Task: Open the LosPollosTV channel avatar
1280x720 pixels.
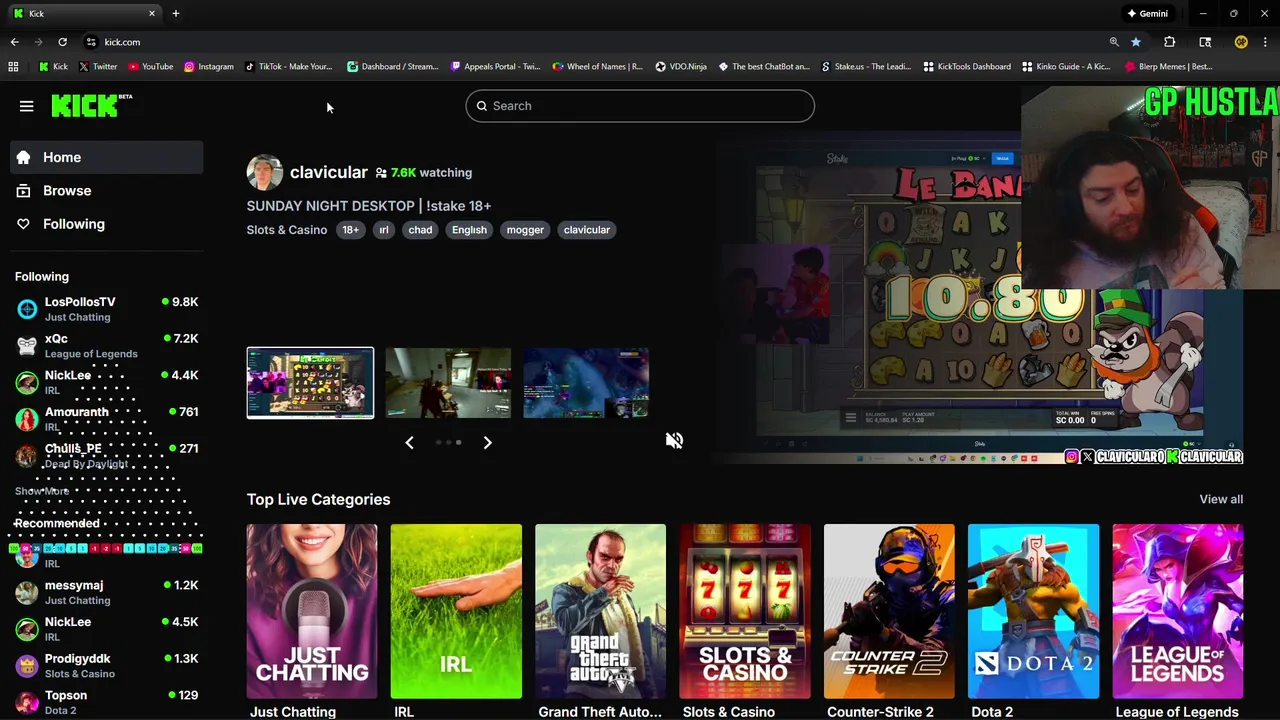Action: pyautogui.click(x=27, y=309)
